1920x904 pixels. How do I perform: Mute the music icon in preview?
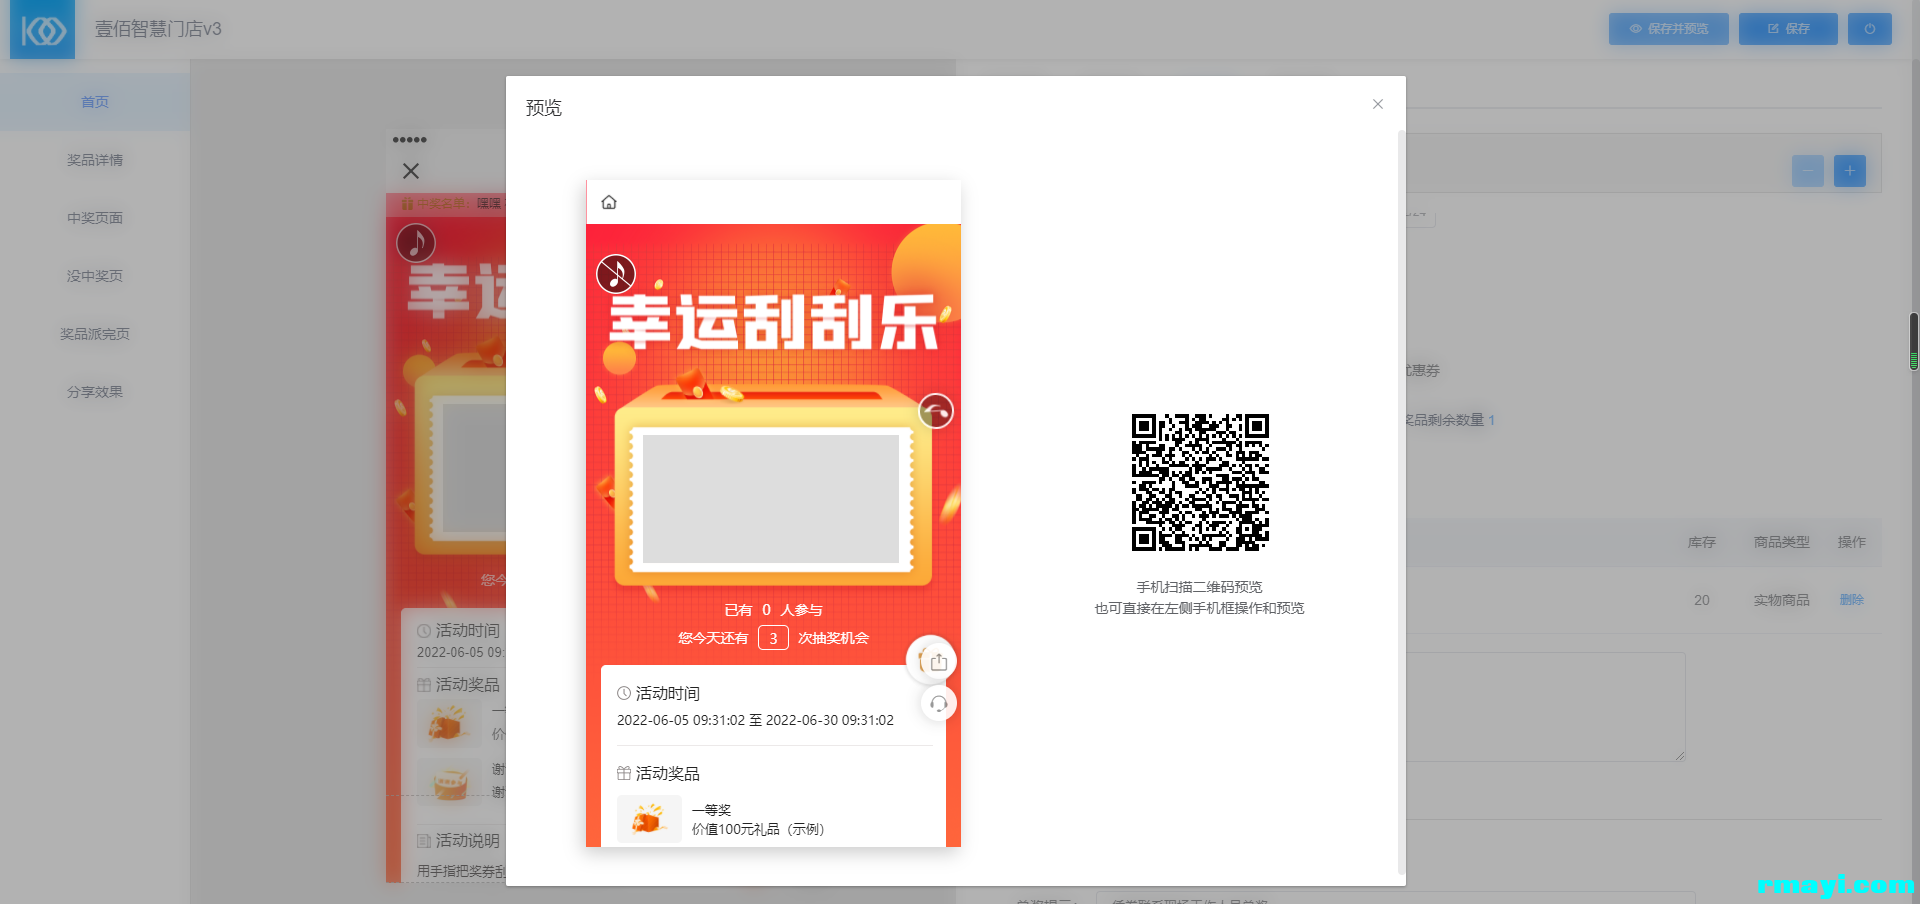click(x=616, y=274)
